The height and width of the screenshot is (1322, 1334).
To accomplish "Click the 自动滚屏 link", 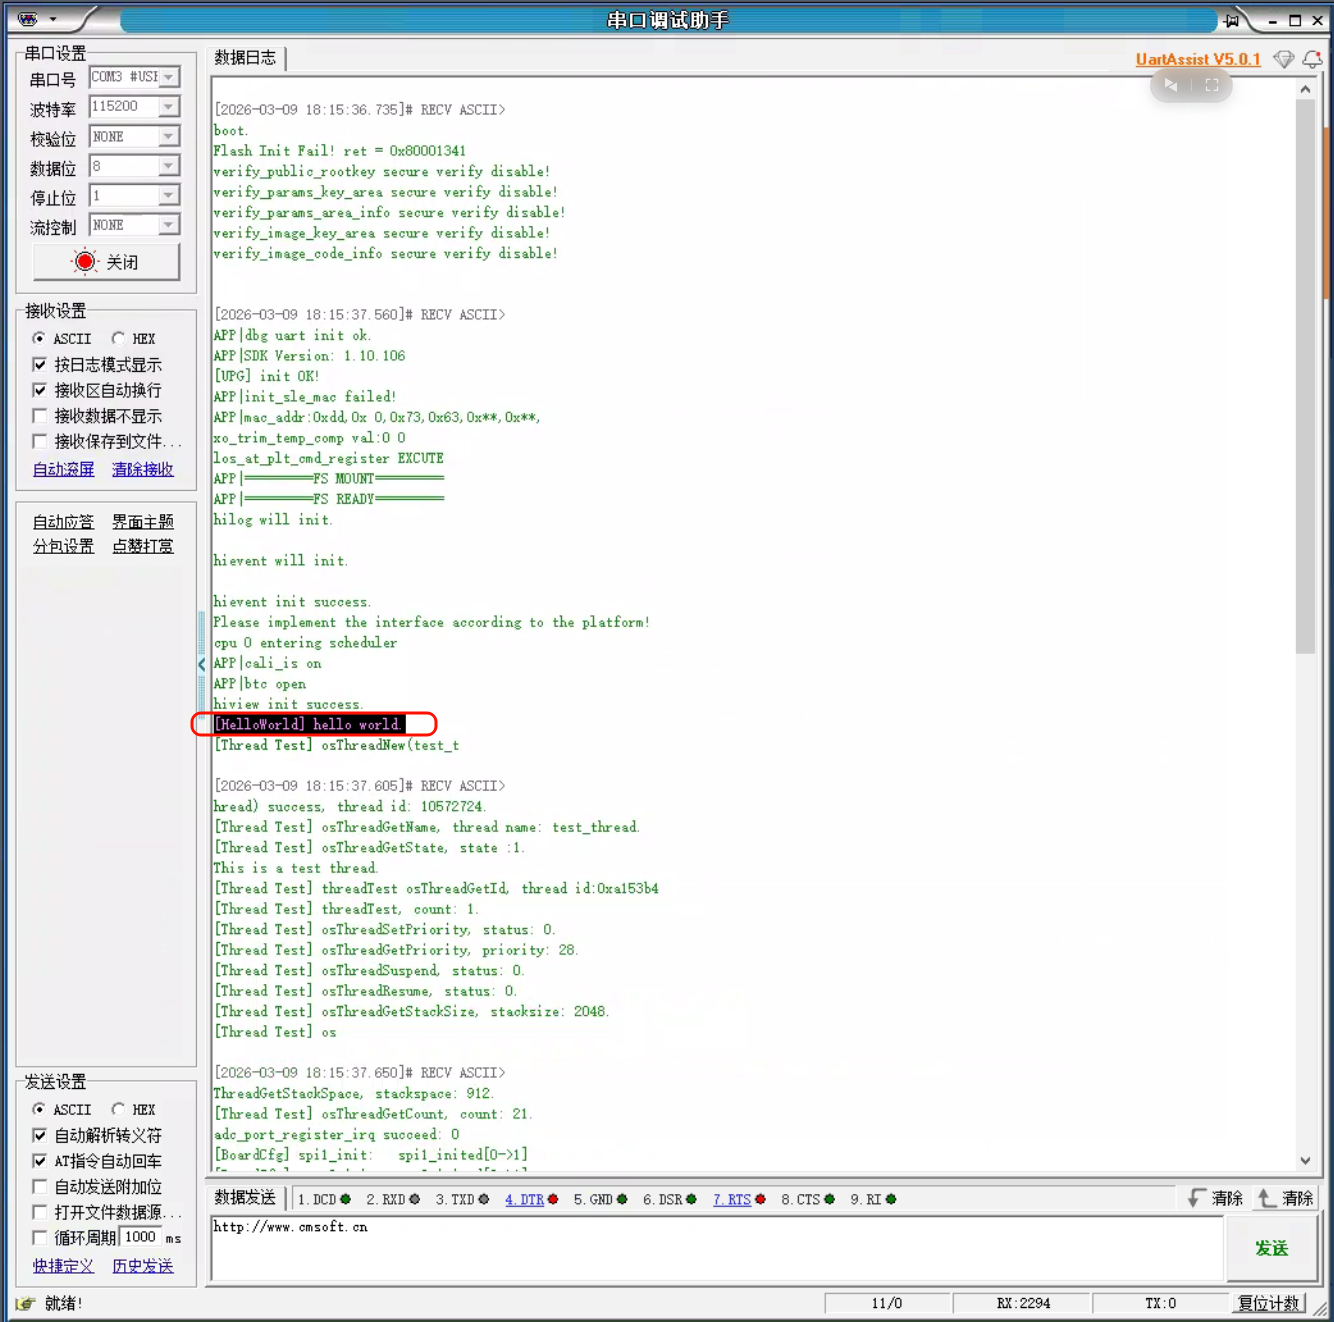I will pos(63,469).
